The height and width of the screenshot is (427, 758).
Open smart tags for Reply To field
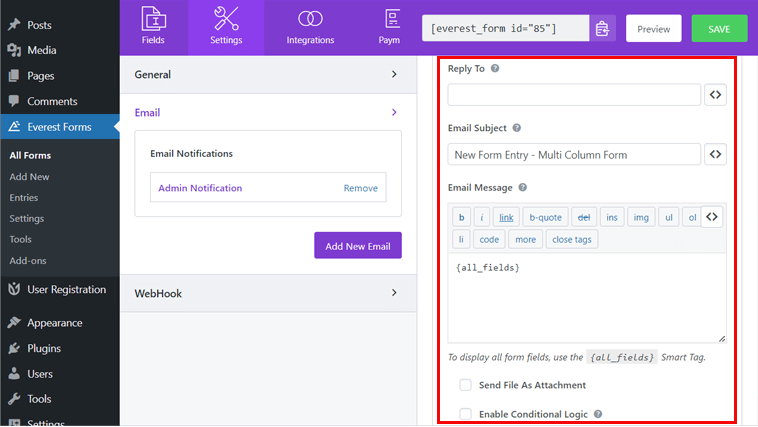[715, 95]
